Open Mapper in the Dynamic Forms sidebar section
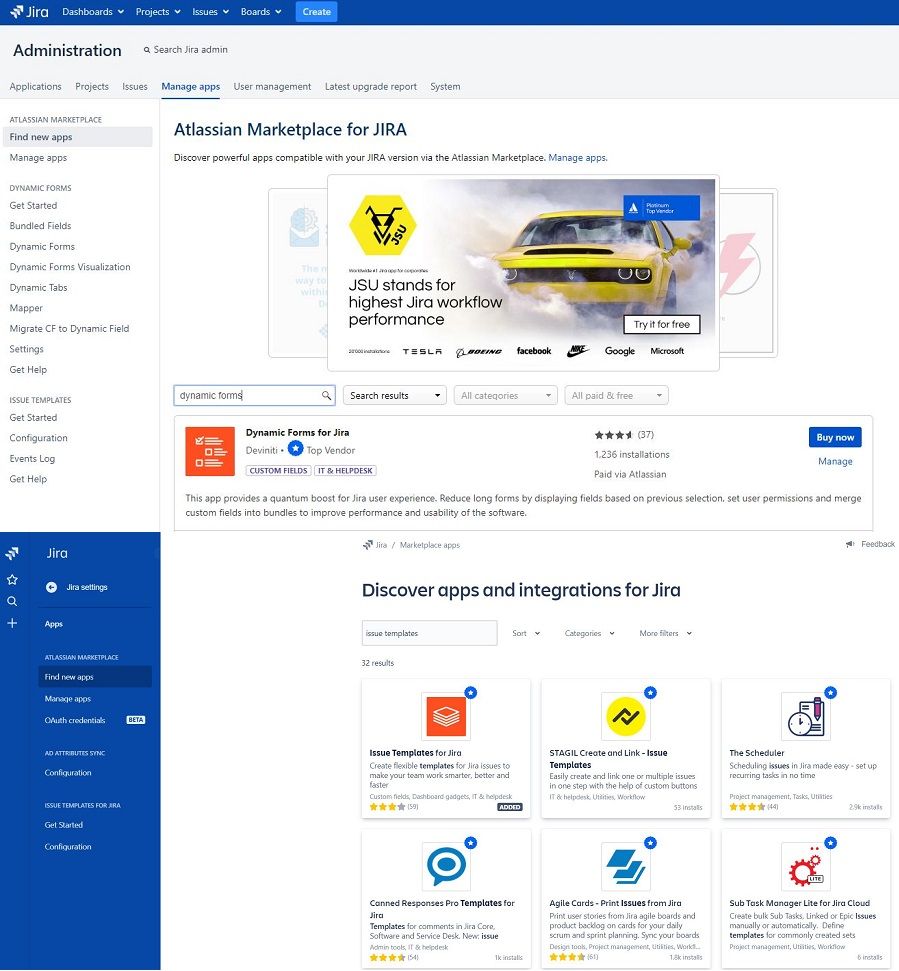The height and width of the screenshot is (971, 899). [26, 308]
